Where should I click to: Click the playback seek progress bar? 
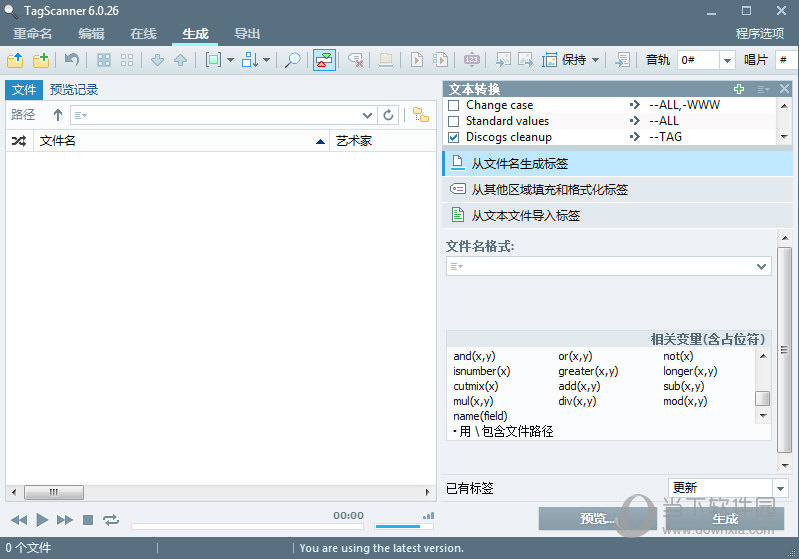(247, 526)
